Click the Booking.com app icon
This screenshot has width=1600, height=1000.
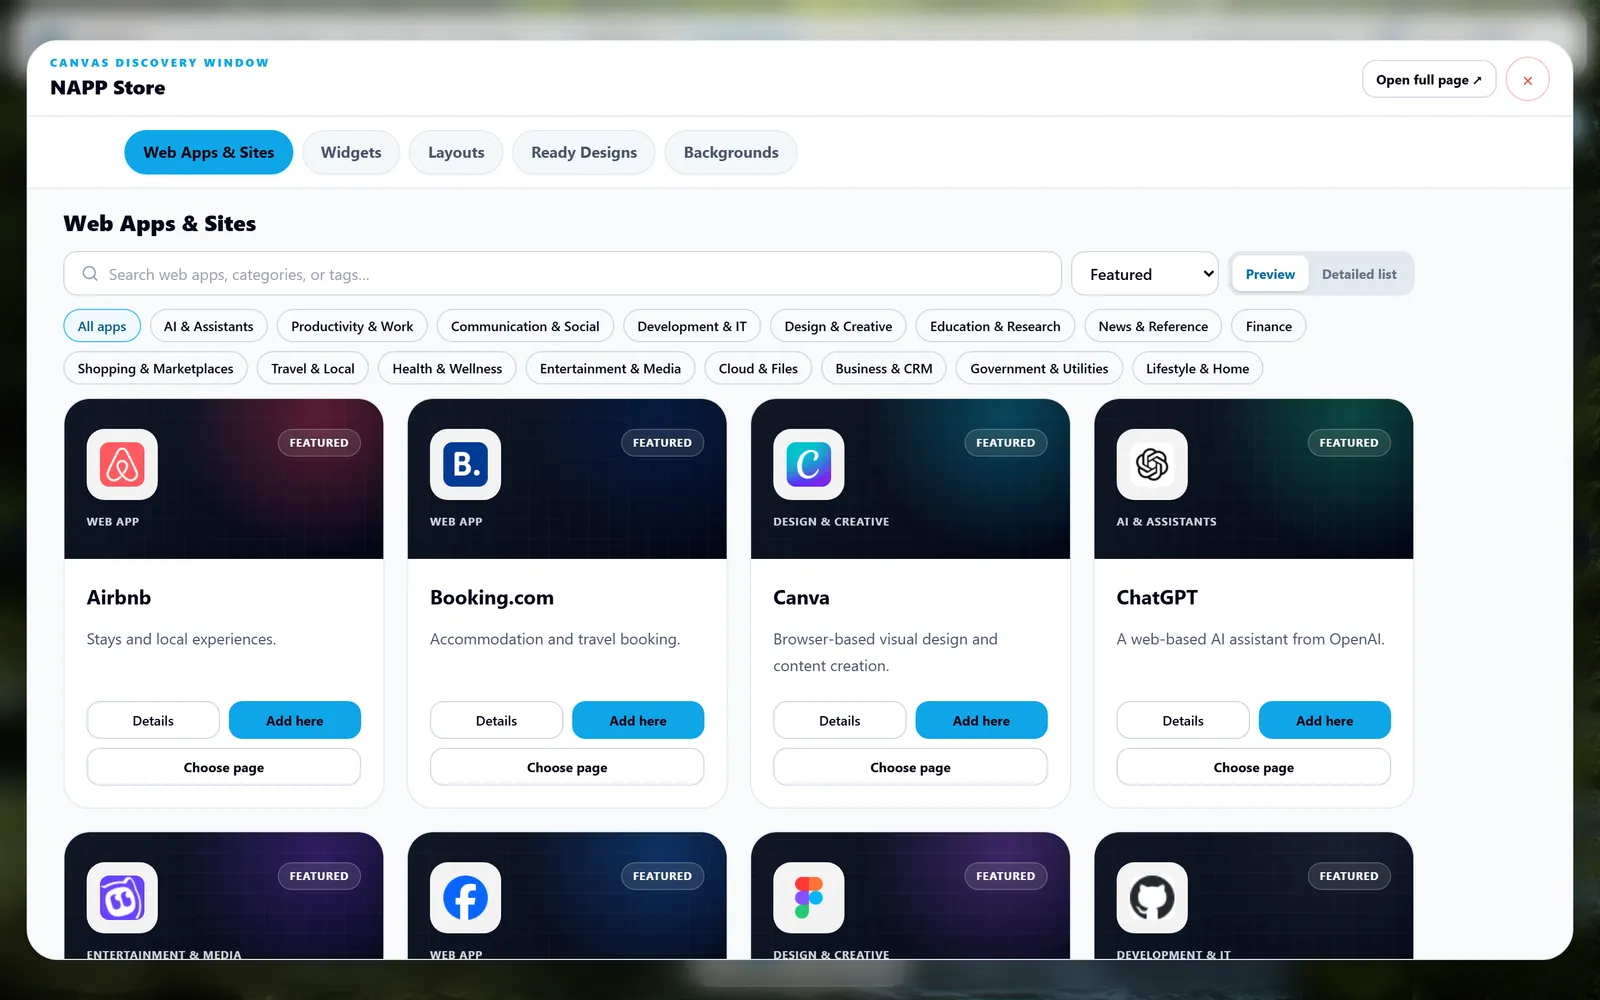coord(465,464)
